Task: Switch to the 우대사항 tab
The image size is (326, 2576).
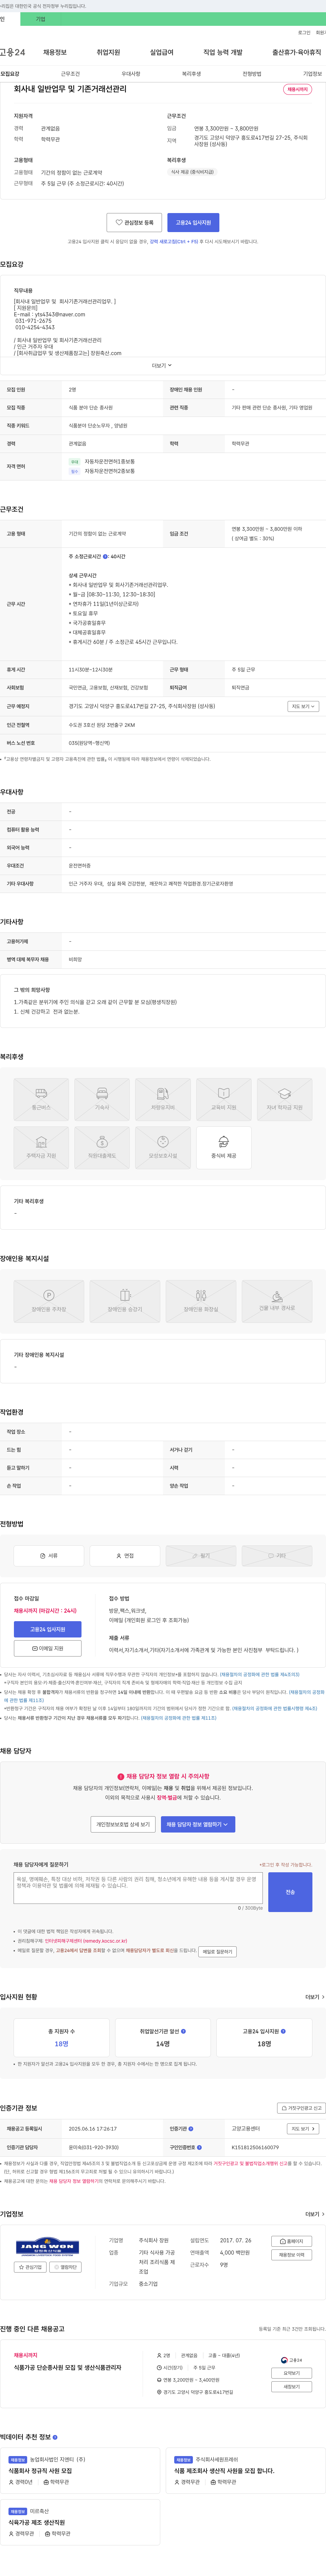Action: tap(131, 74)
